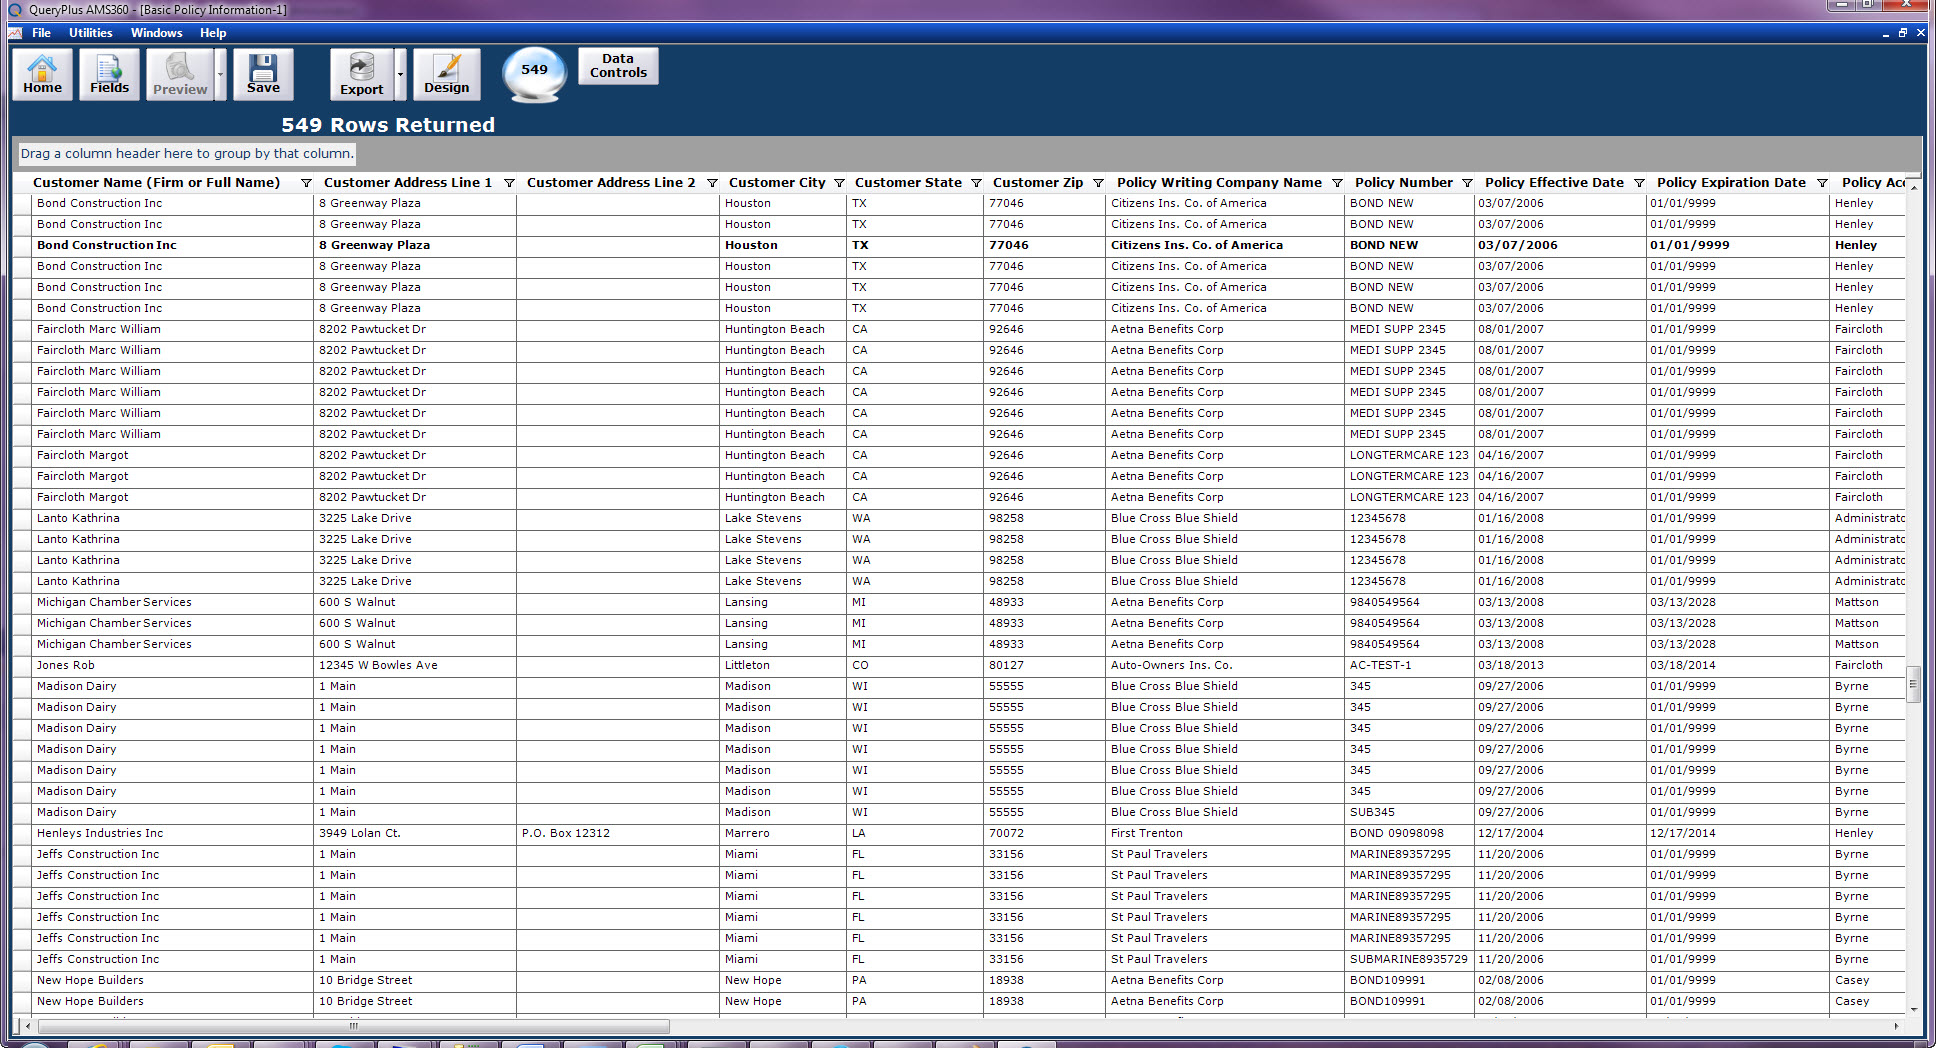This screenshot has width=1936, height=1048.
Task: Open the Fields toolbar button
Action: tap(109, 74)
